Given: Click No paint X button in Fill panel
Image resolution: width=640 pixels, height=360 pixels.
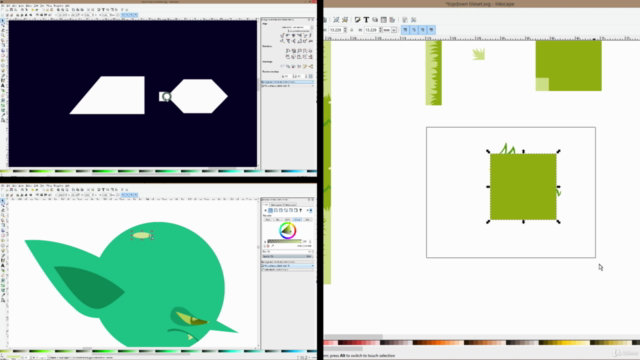Looking at the screenshot, I should click(266, 210).
